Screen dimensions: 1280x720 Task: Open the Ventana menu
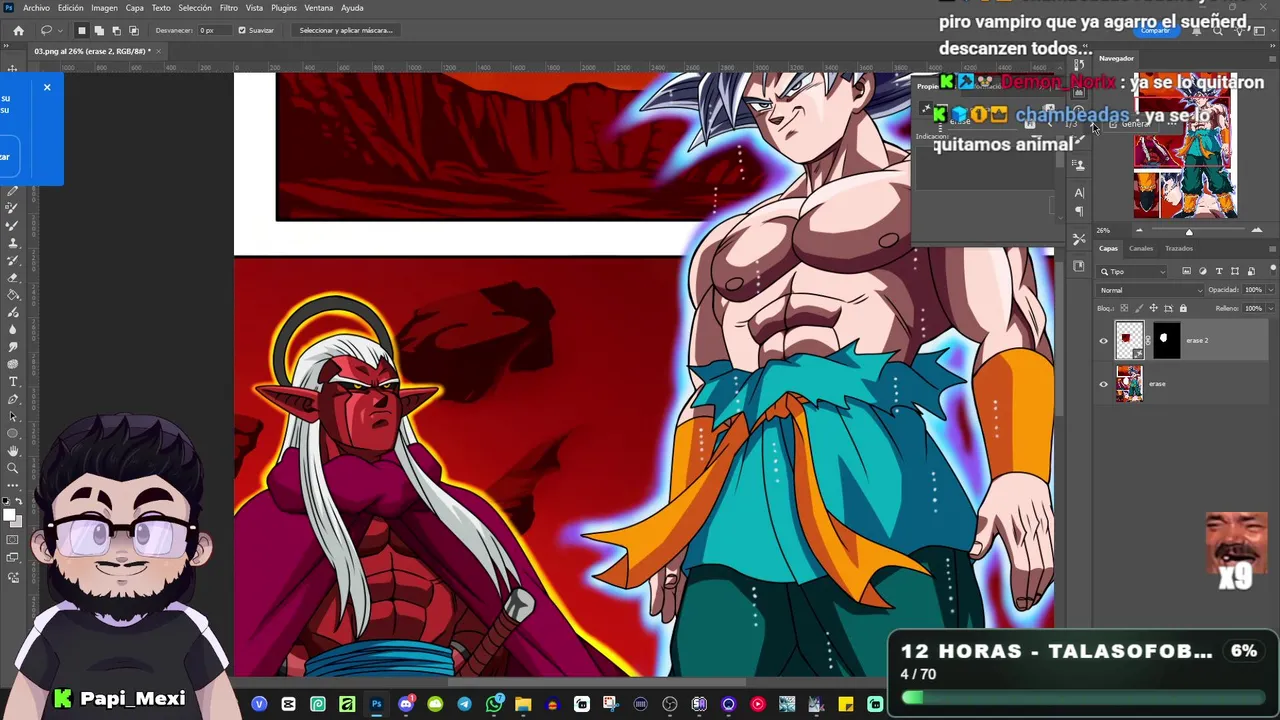[318, 8]
